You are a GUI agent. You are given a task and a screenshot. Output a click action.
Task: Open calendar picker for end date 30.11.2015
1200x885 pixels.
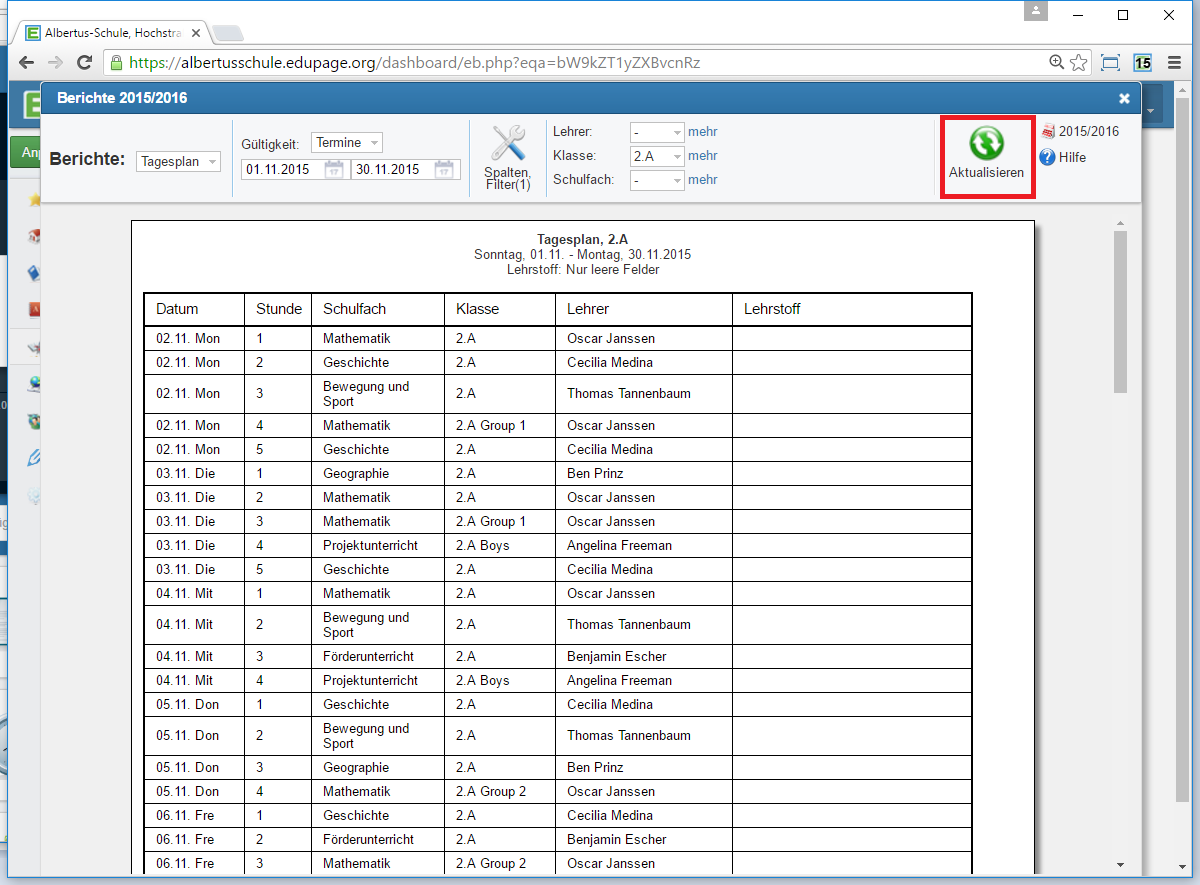click(x=444, y=169)
